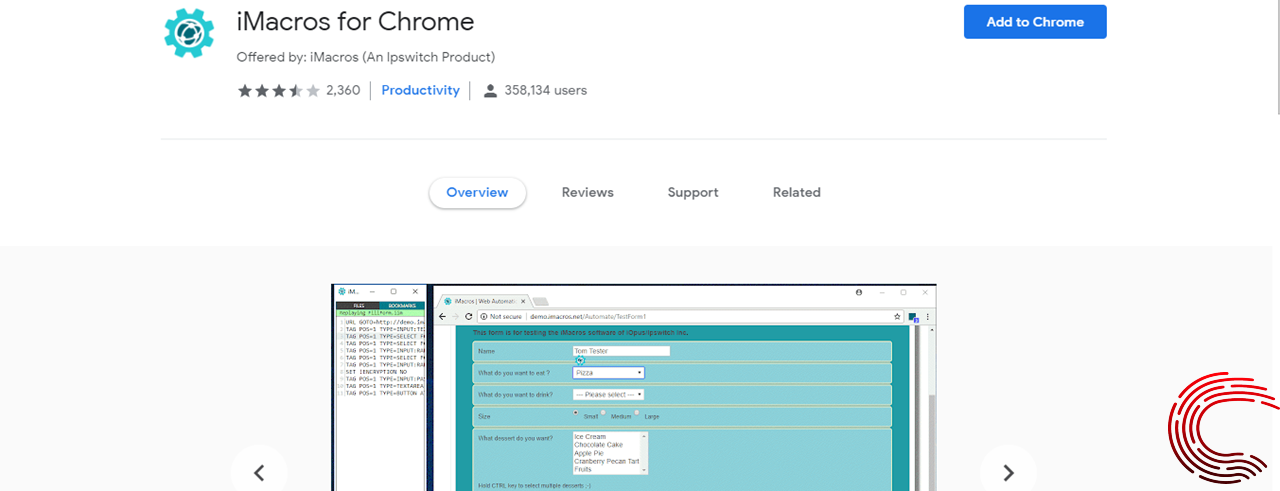
Task: Click the Offered by iMacros text
Action: point(366,57)
